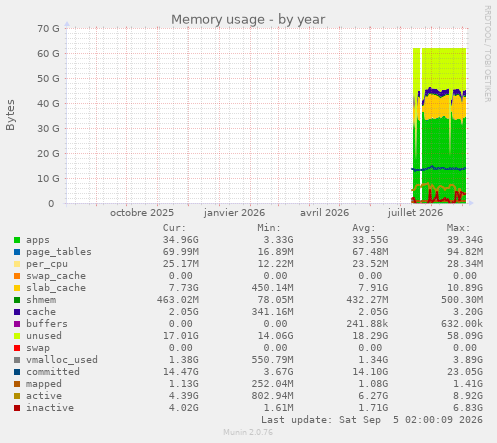
Task: Click the '70 G' y-axis label
Action: 48,29
